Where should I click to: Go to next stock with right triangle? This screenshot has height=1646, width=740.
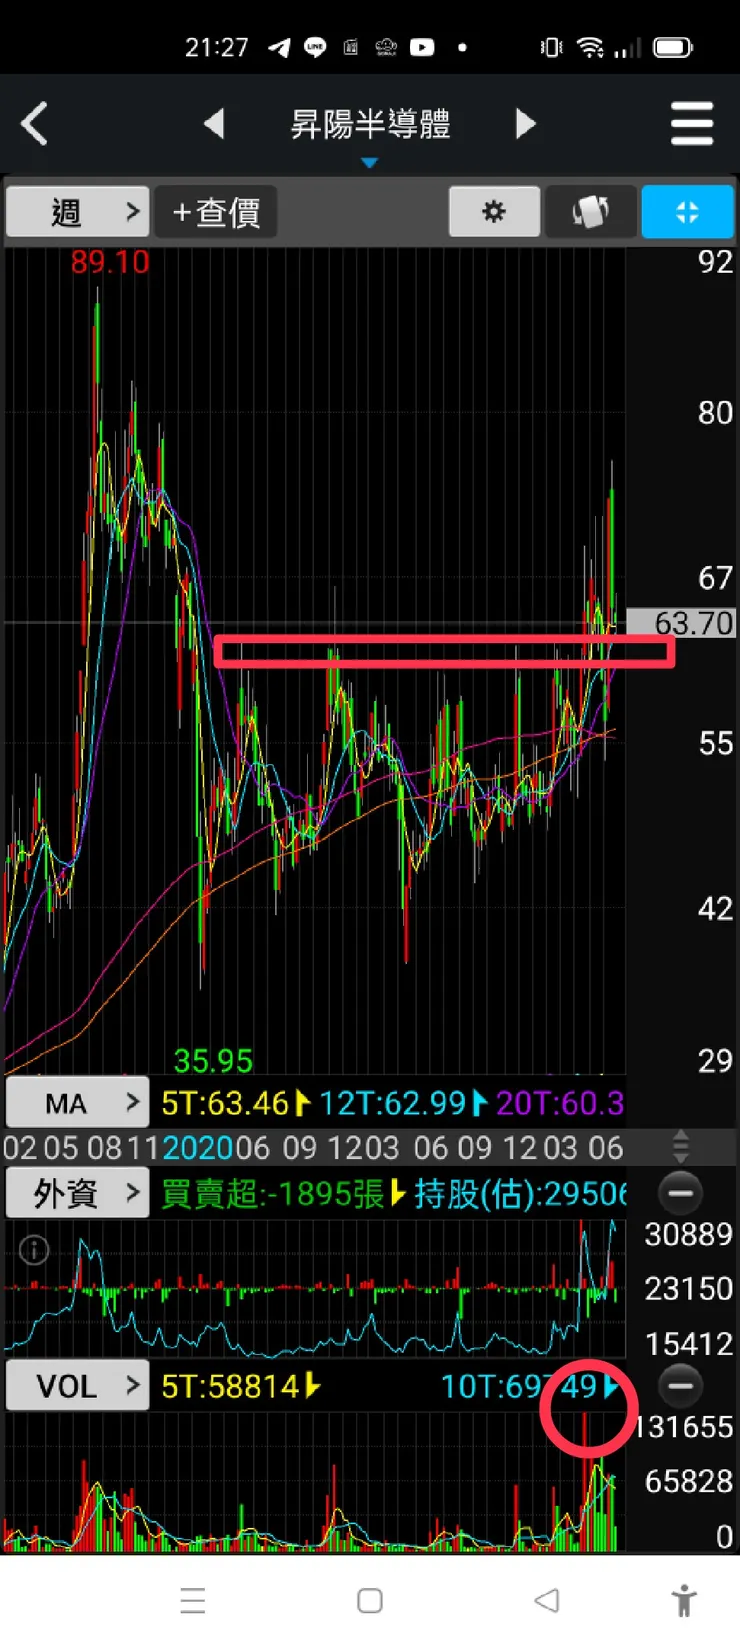(x=526, y=124)
